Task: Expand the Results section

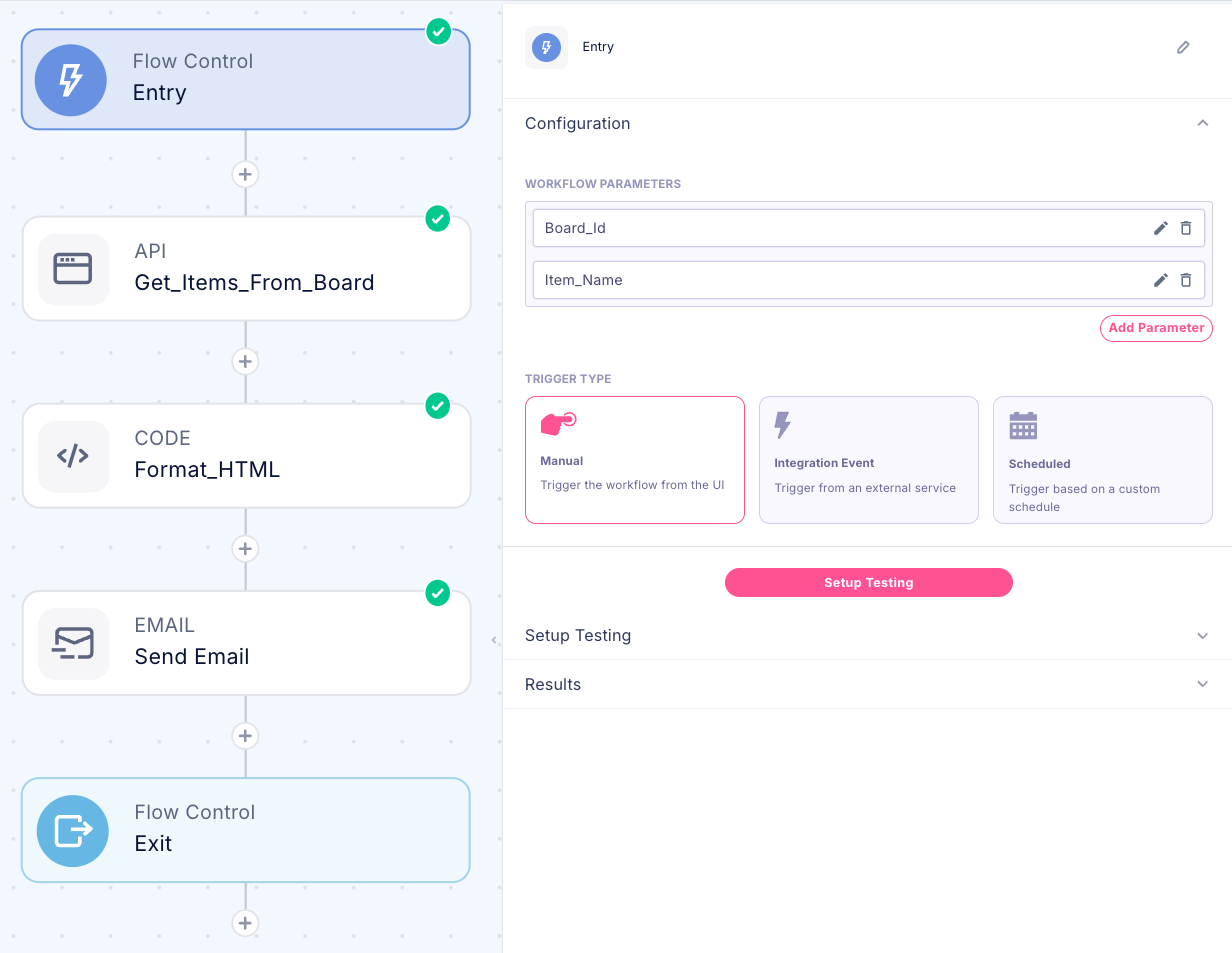Action: [1202, 684]
